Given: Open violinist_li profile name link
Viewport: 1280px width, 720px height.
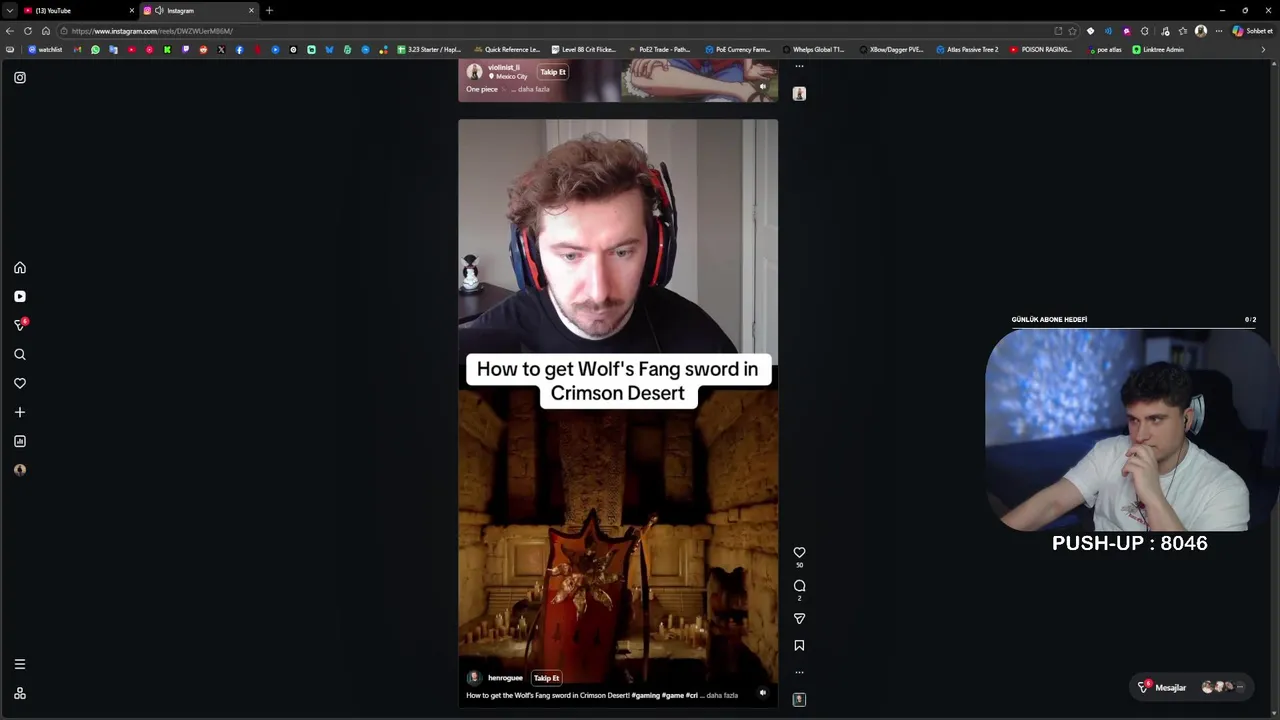Looking at the screenshot, I should [504, 67].
